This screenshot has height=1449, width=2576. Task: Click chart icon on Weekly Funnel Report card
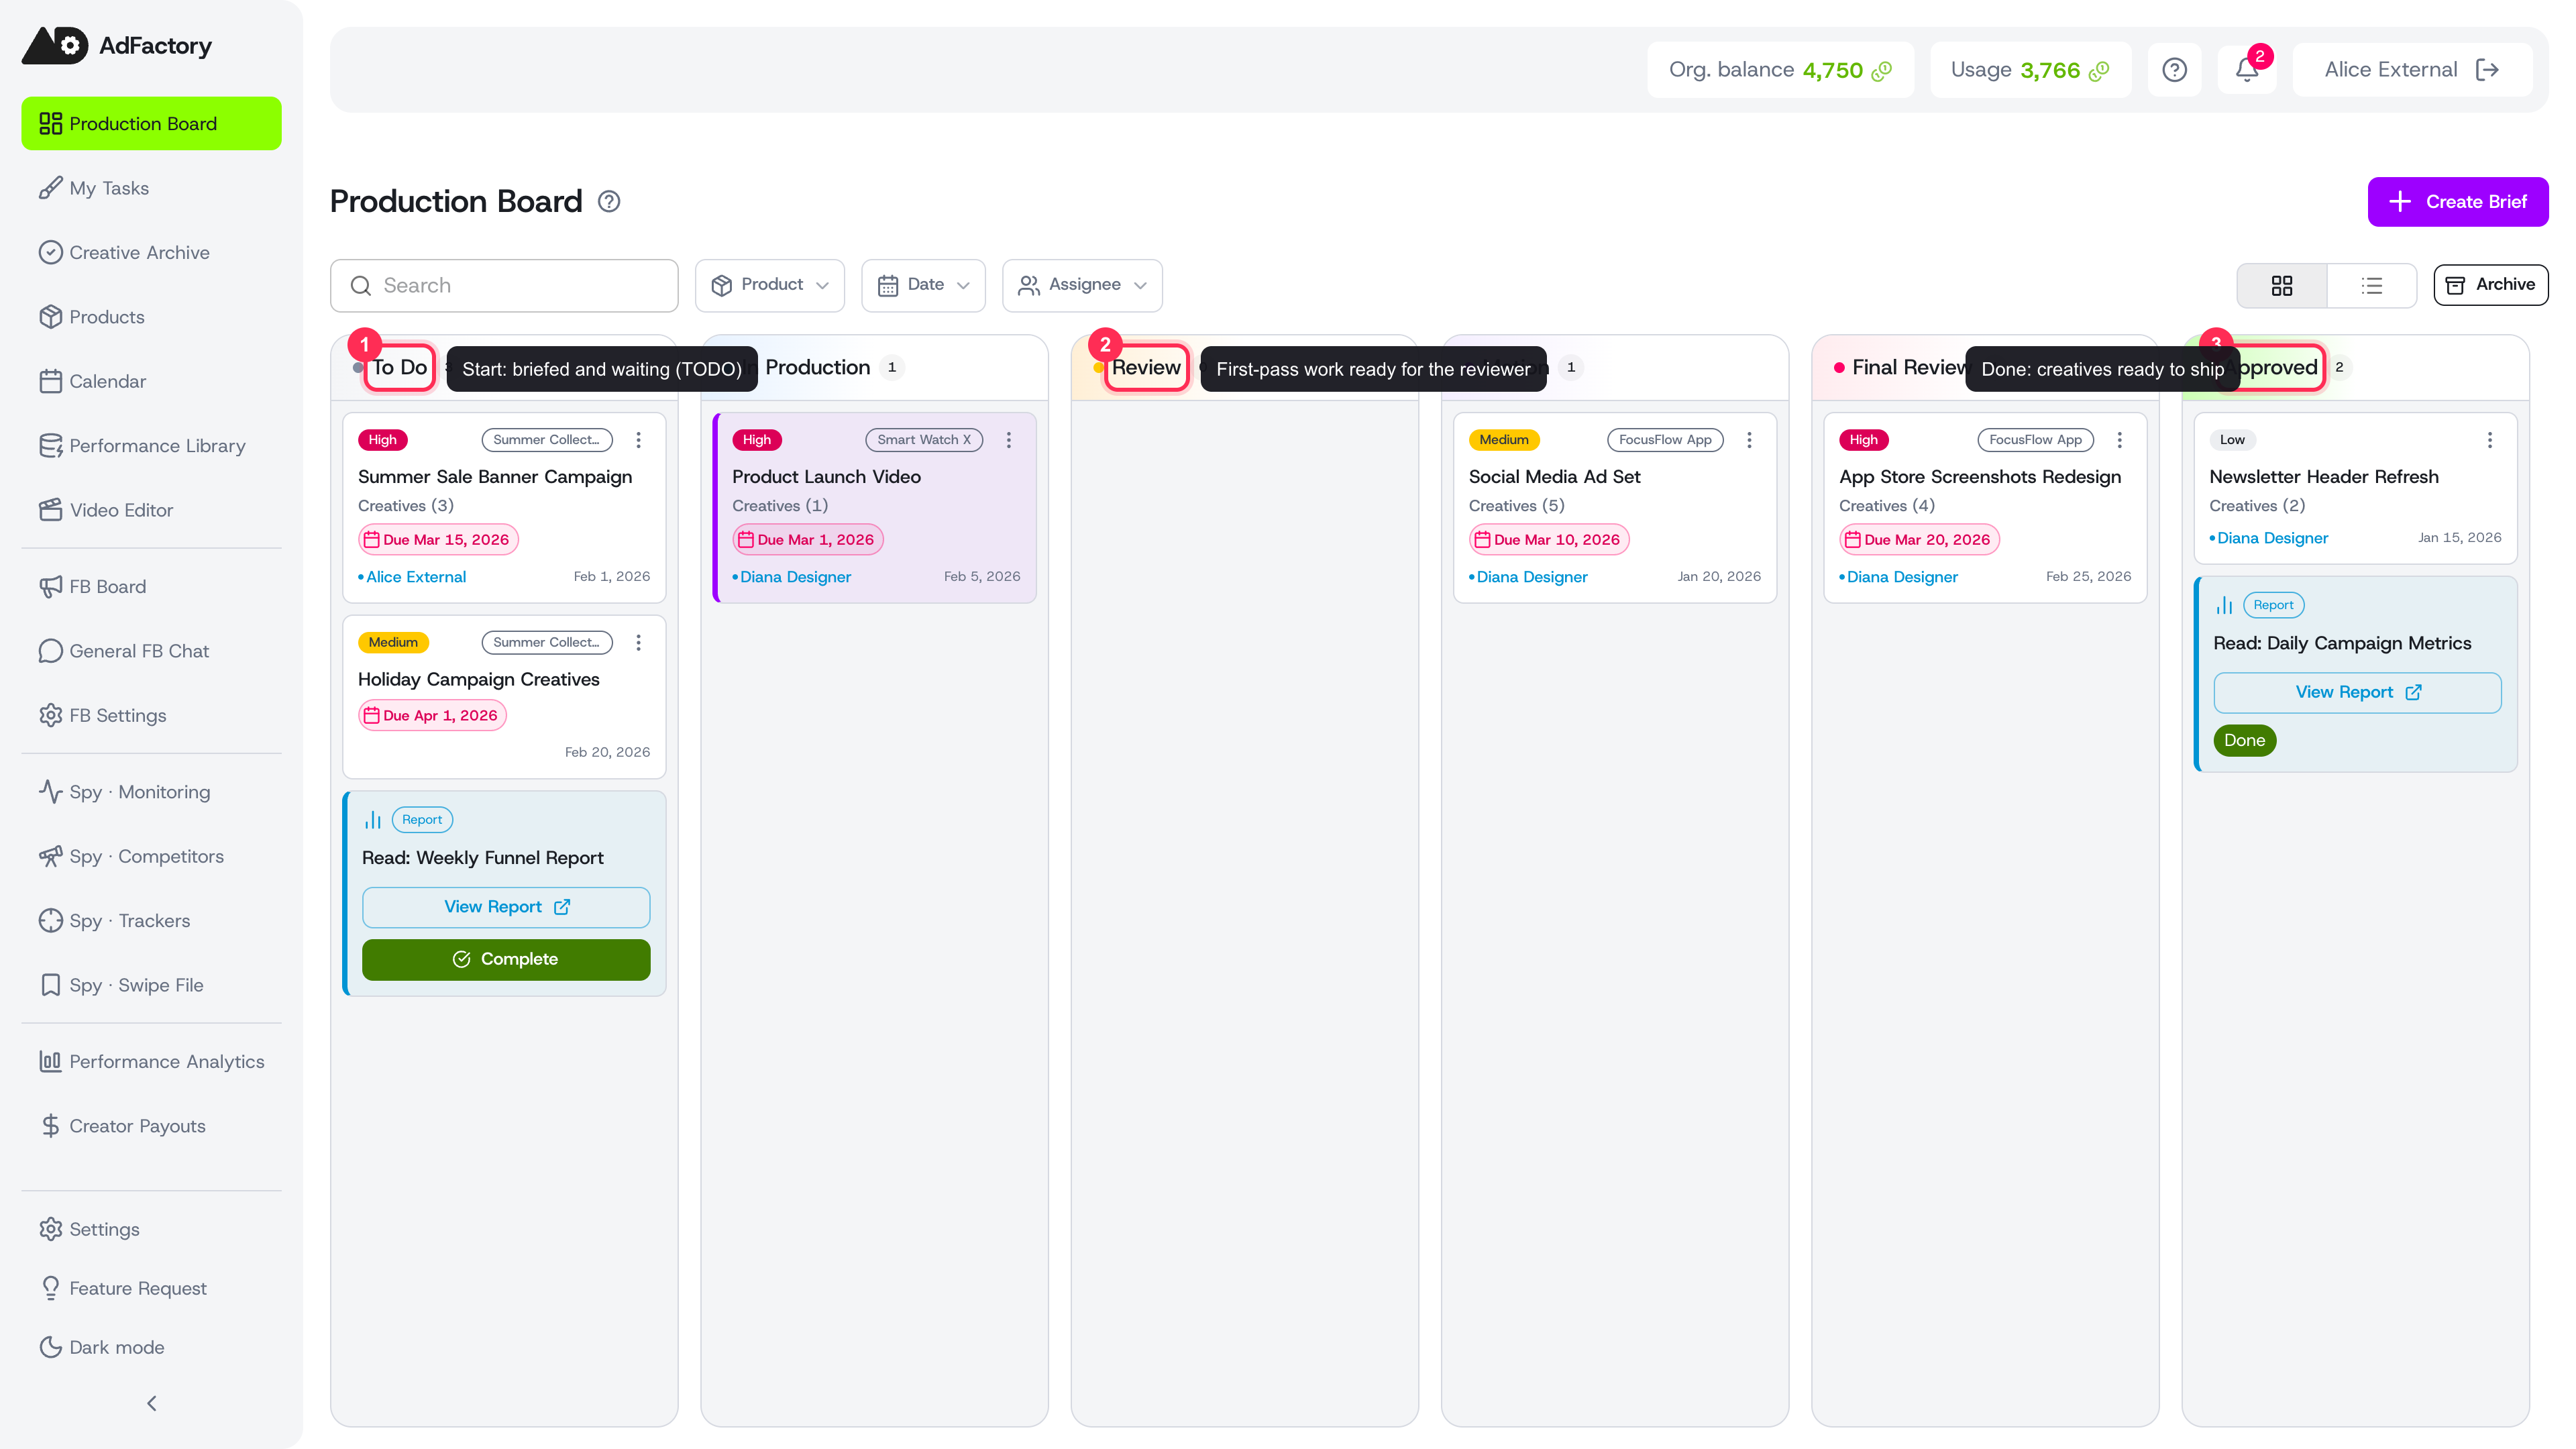coord(373,820)
